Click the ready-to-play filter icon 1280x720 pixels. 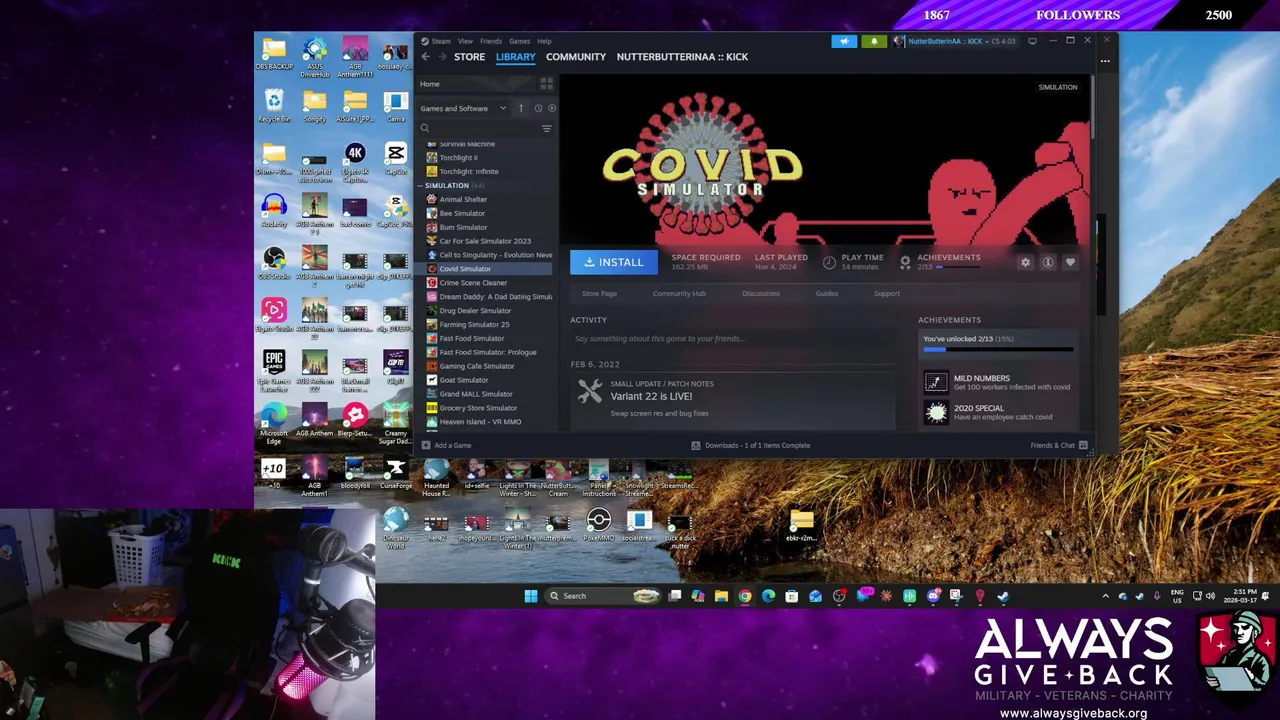pyautogui.click(x=551, y=108)
